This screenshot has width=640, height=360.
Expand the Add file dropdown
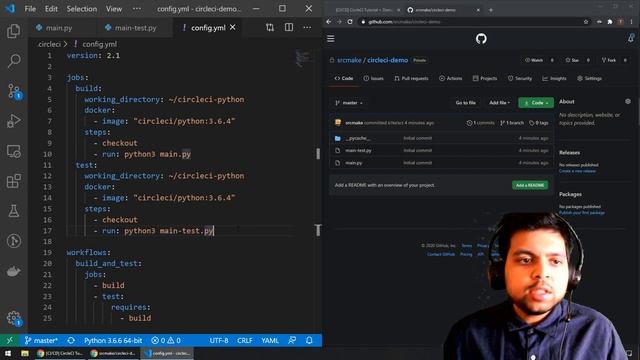[500, 103]
